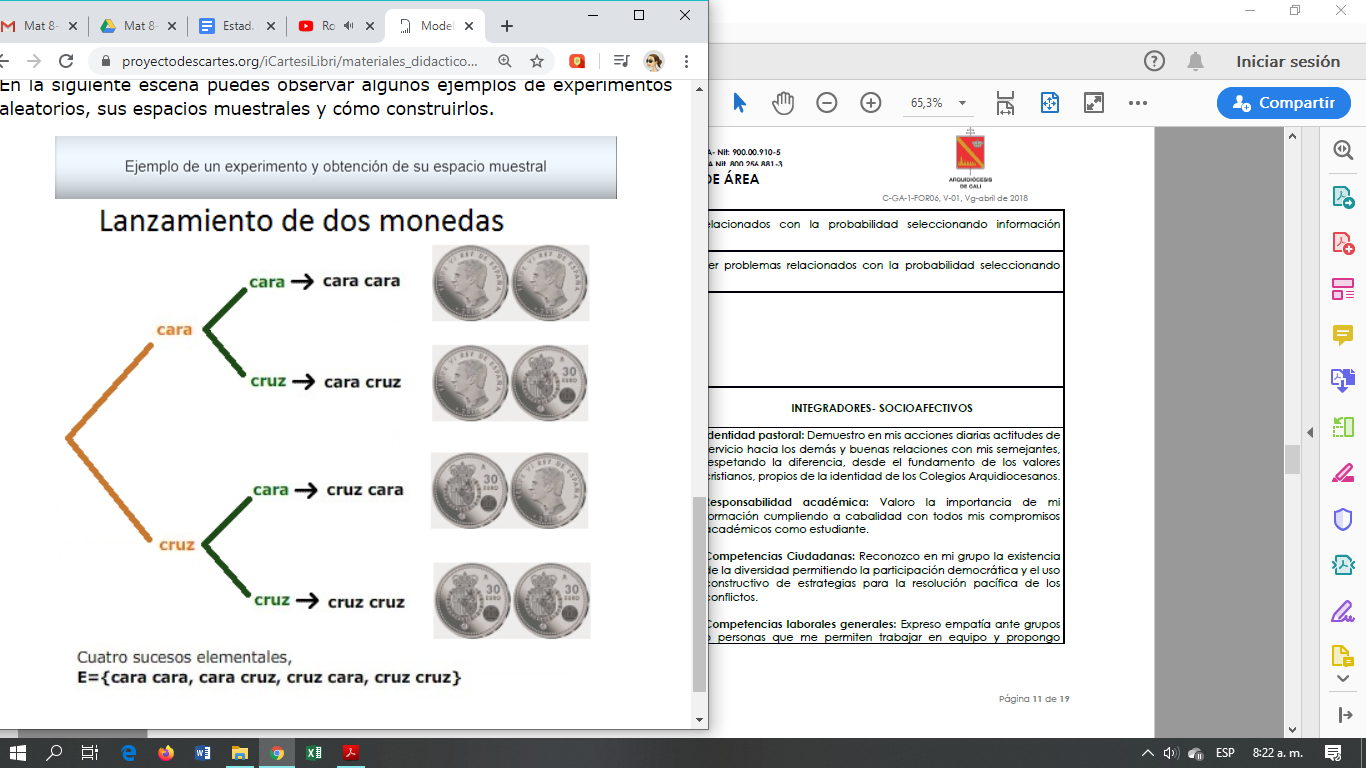This screenshot has height=768, width=1366.
Task: Open Protect shield tool in right pane
Action: (x=1343, y=519)
